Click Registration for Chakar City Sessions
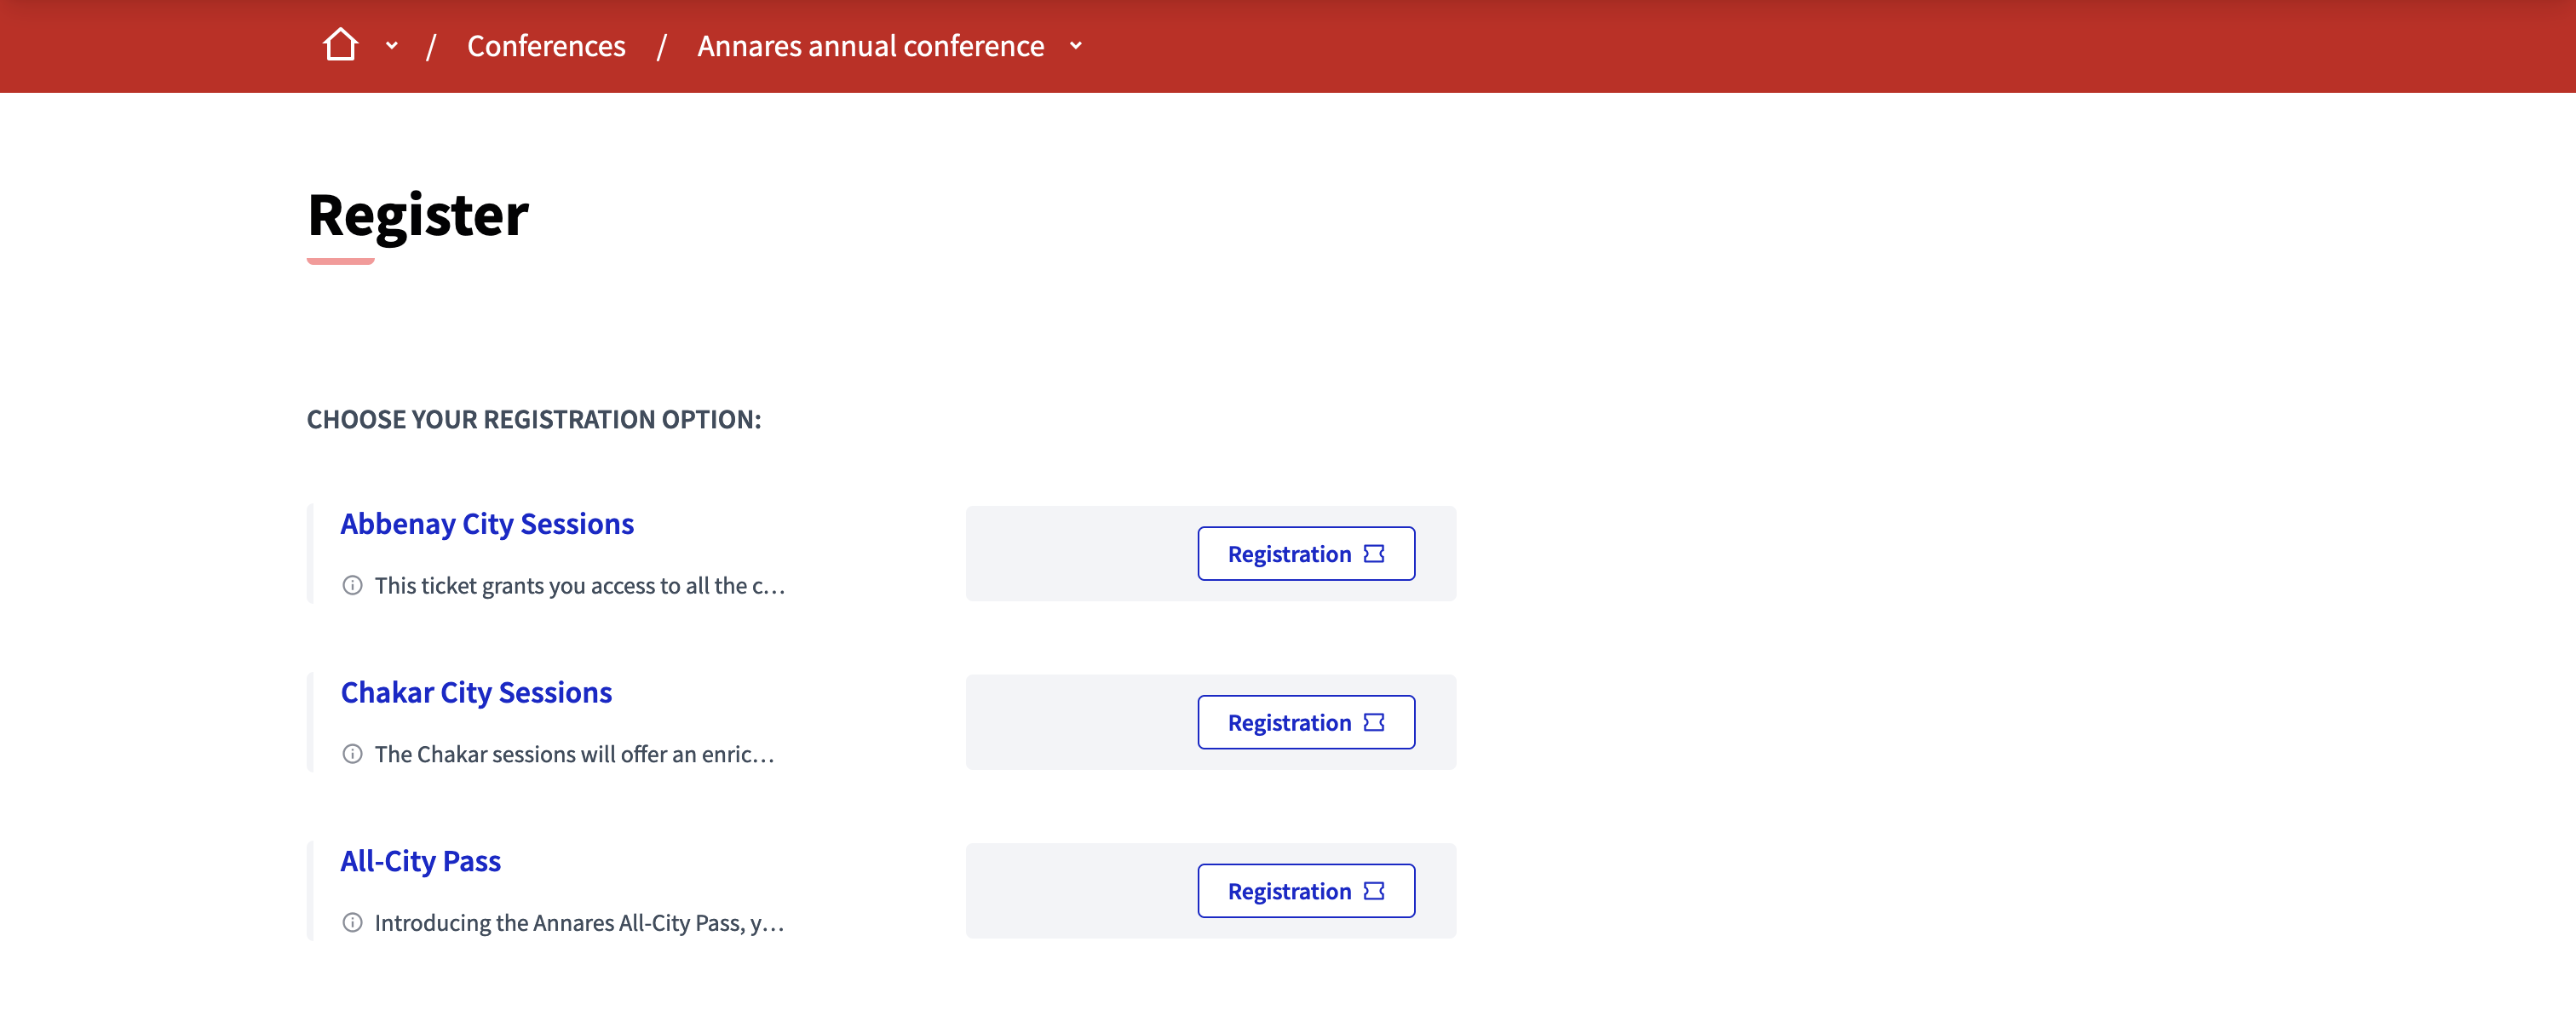The width and height of the screenshot is (2576, 1022). point(1306,721)
